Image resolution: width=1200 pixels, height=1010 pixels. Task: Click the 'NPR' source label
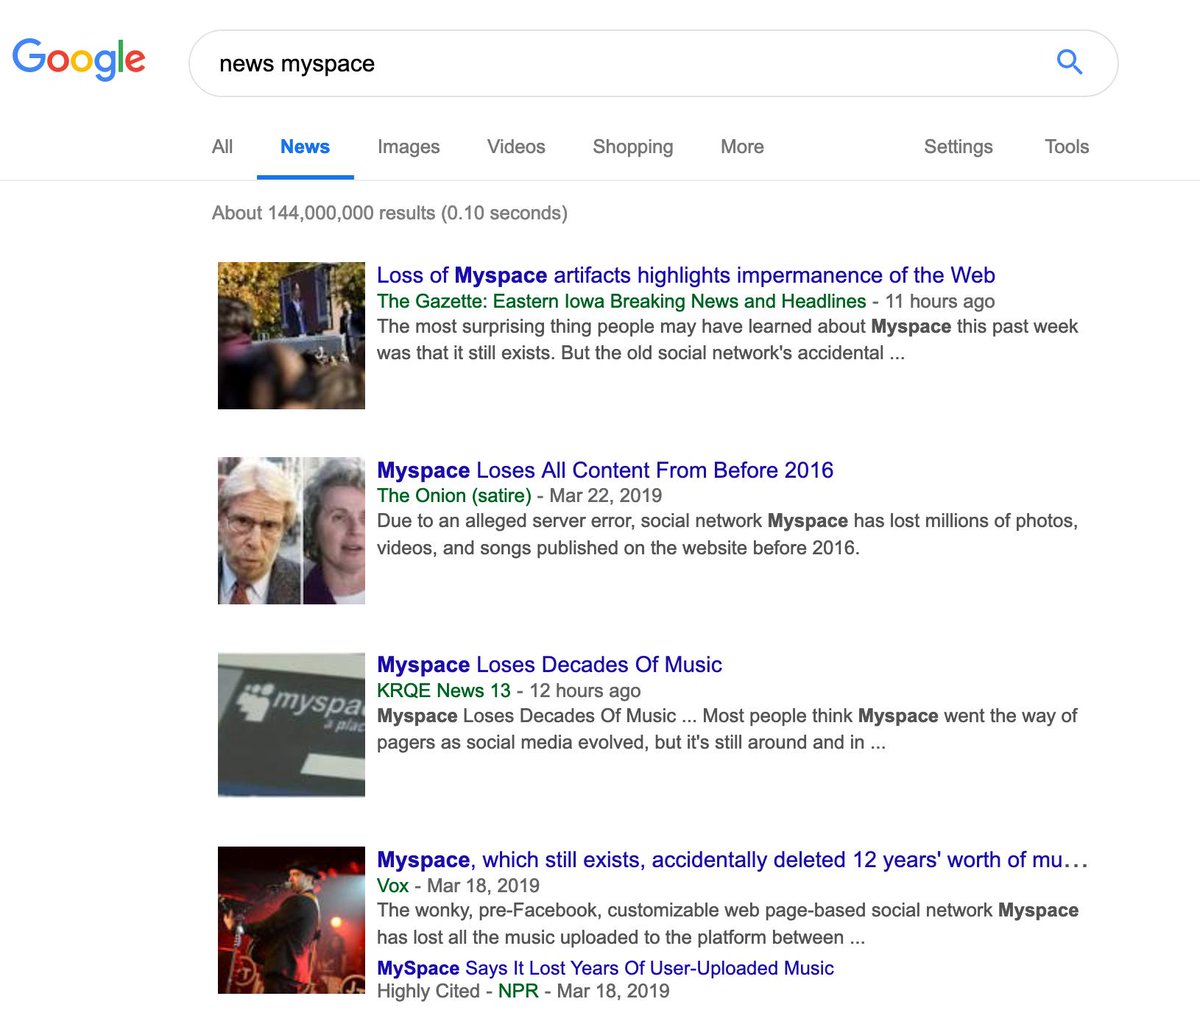coord(518,991)
